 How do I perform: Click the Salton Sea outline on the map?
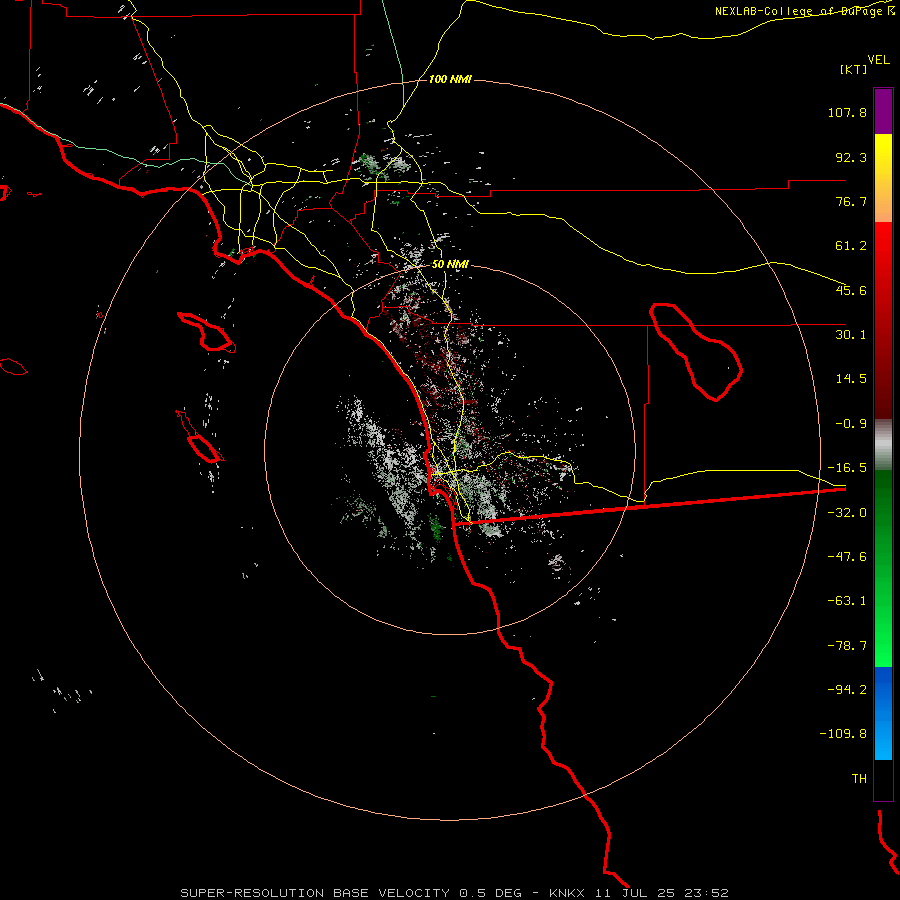tap(696, 351)
